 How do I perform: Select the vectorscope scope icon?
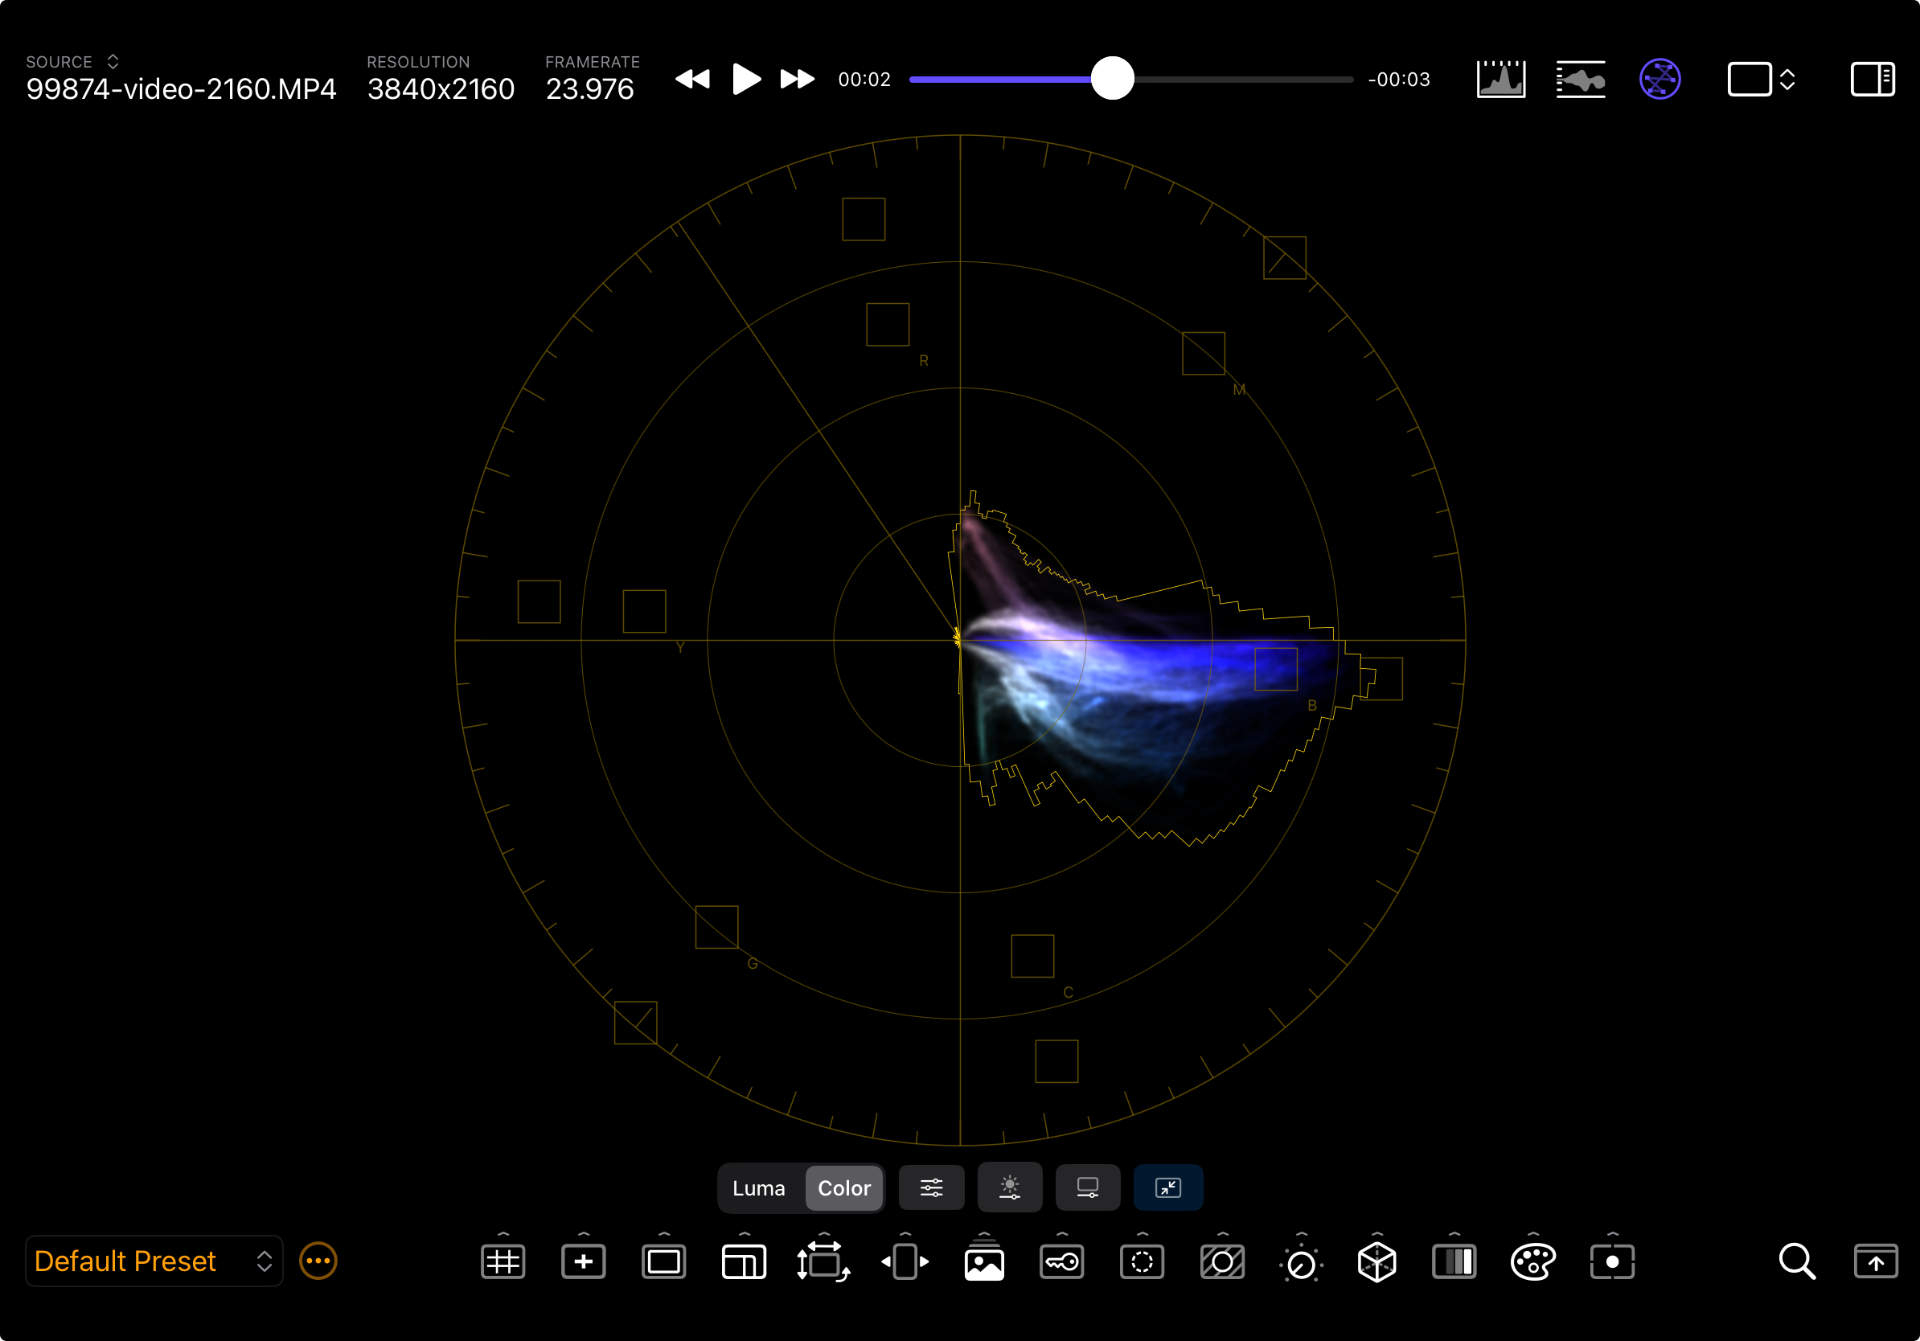point(1659,79)
